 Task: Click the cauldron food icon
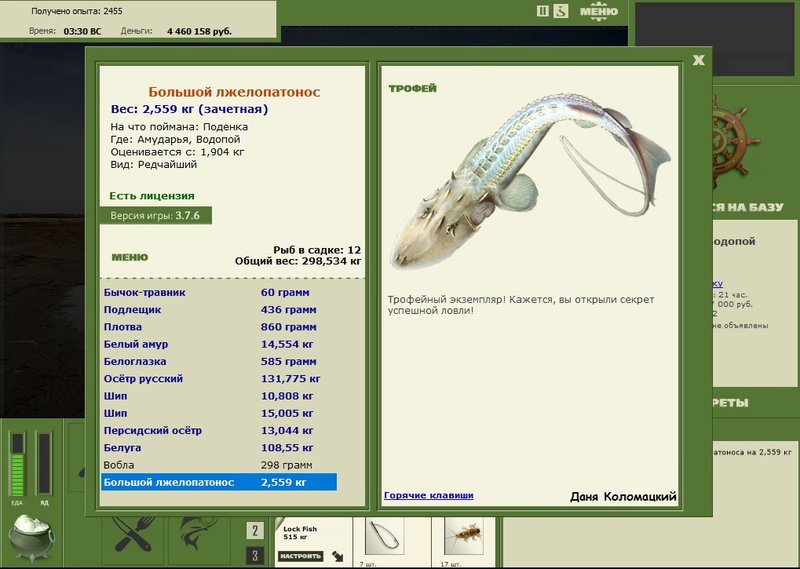click(32, 537)
